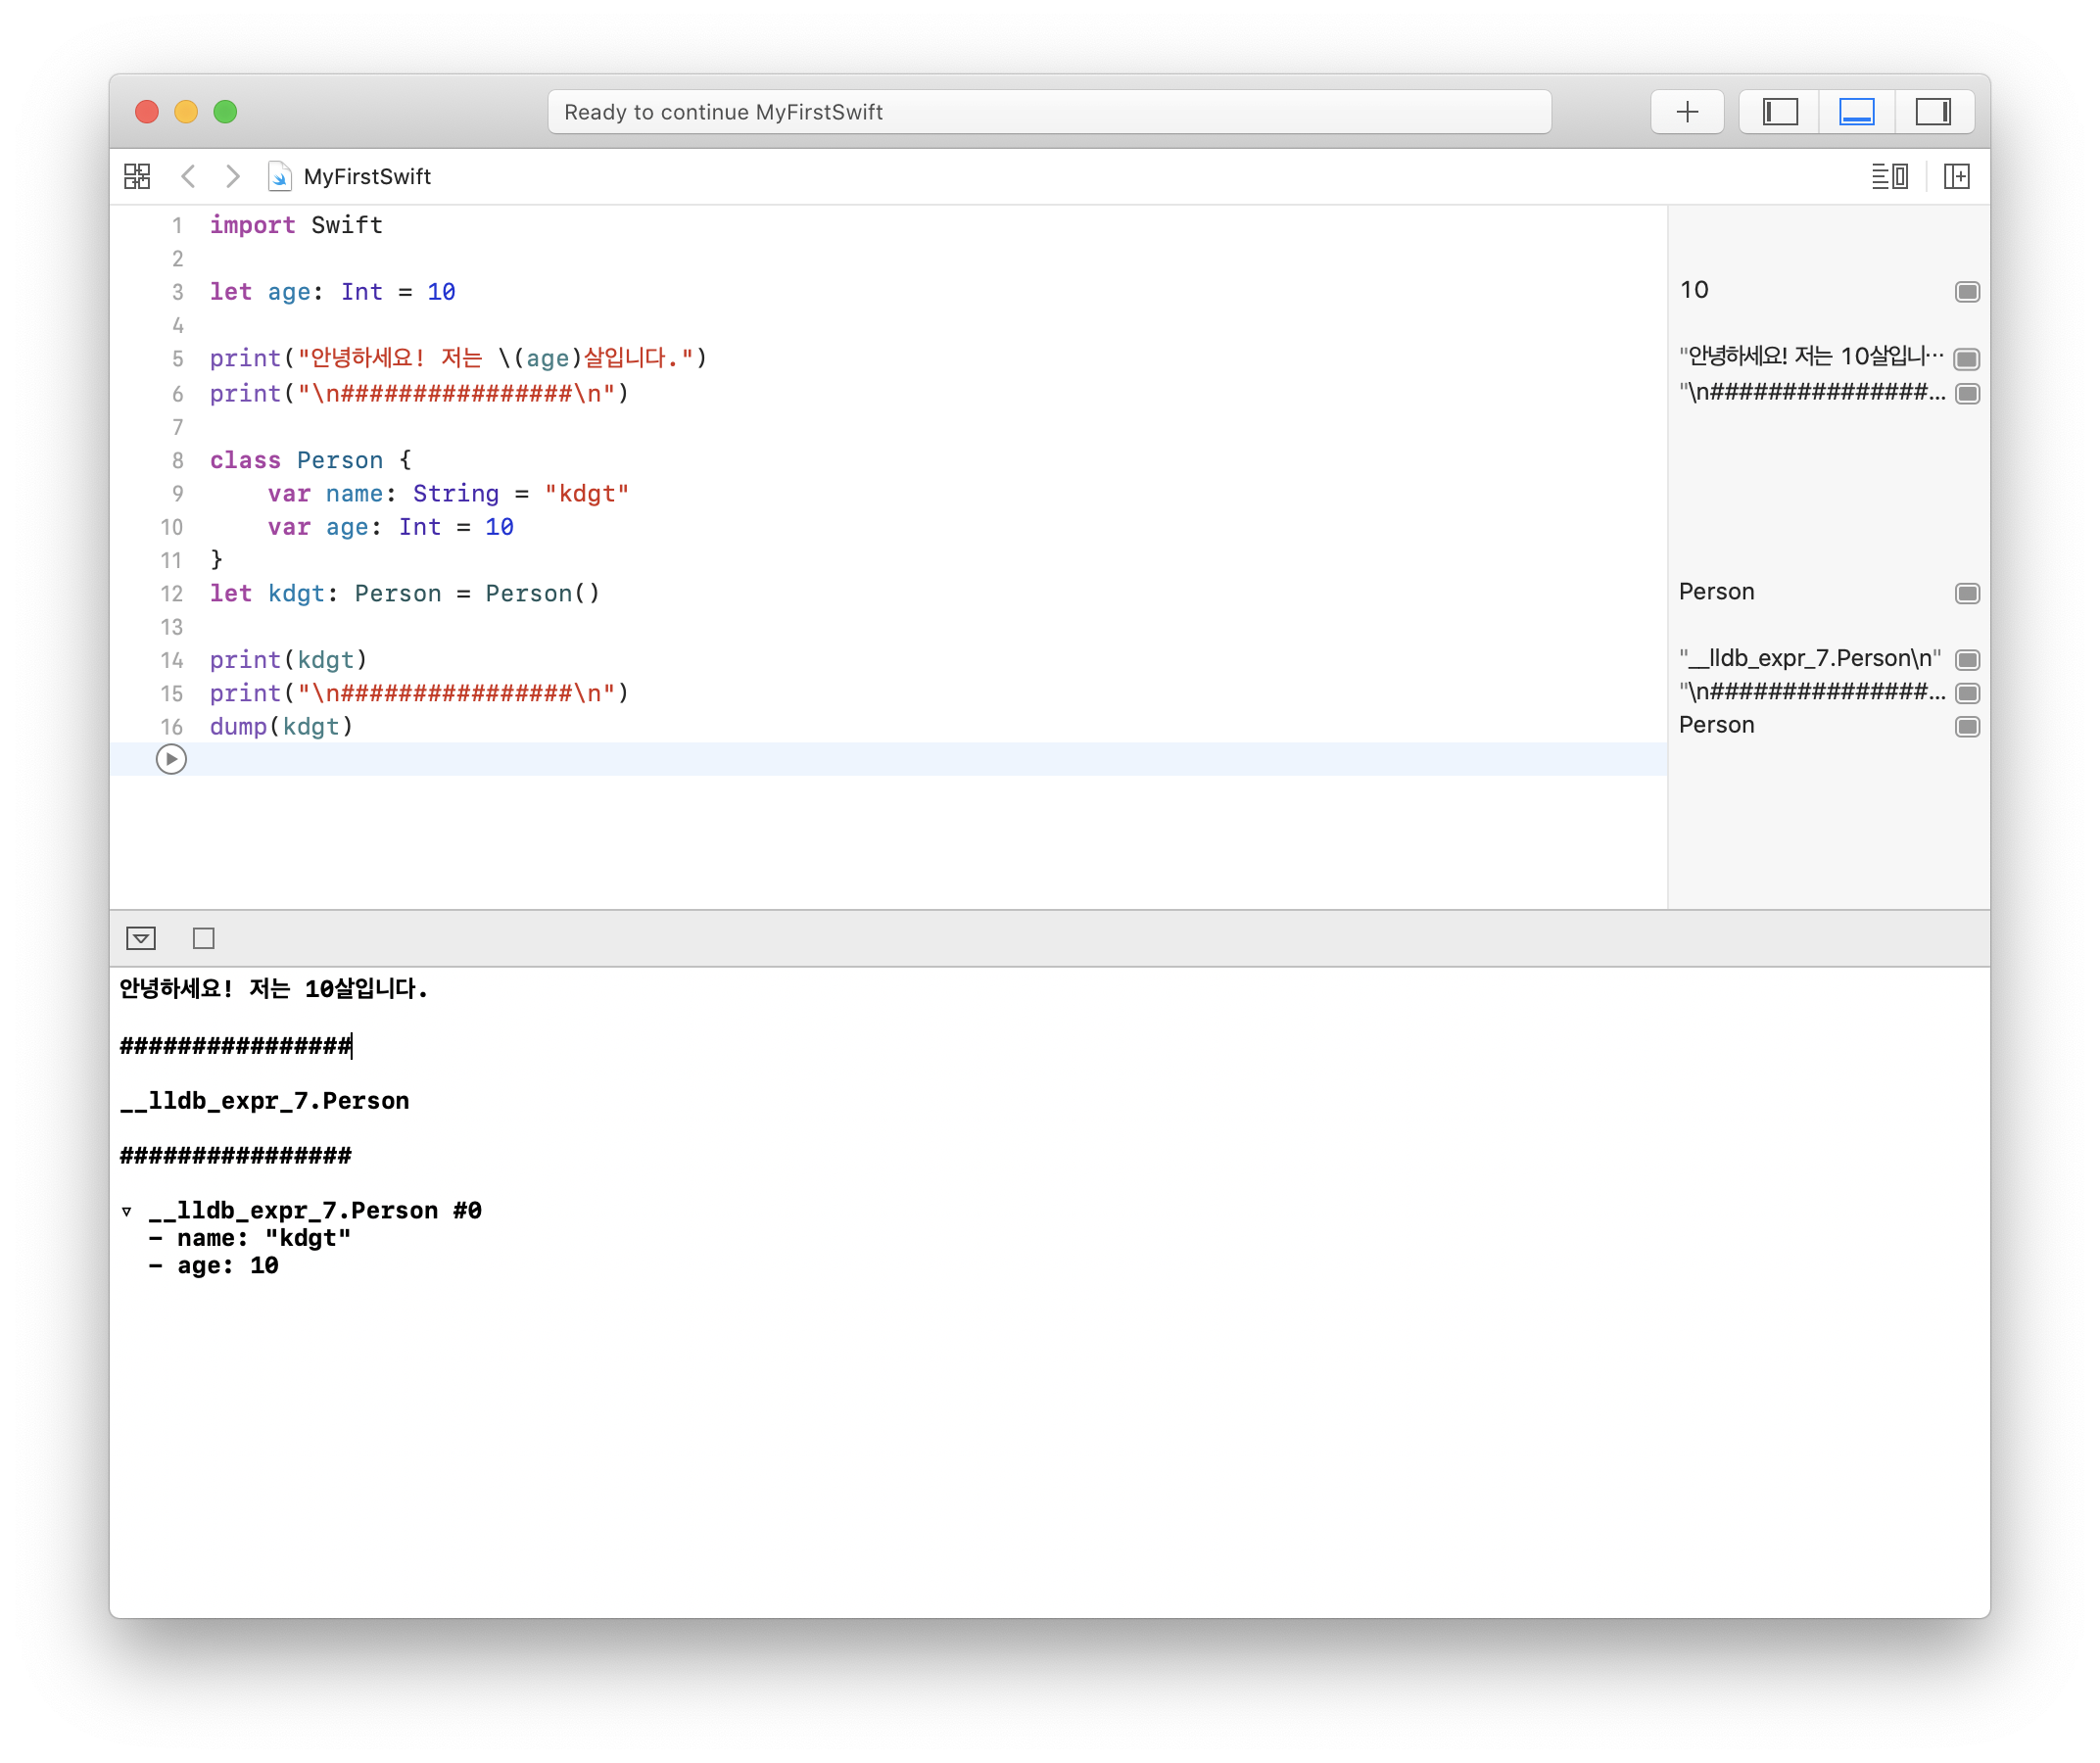The height and width of the screenshot is (1763, 2100).
Task: Show inline result for __lldb_expr_7.Person string
Action: (1967, 660)
